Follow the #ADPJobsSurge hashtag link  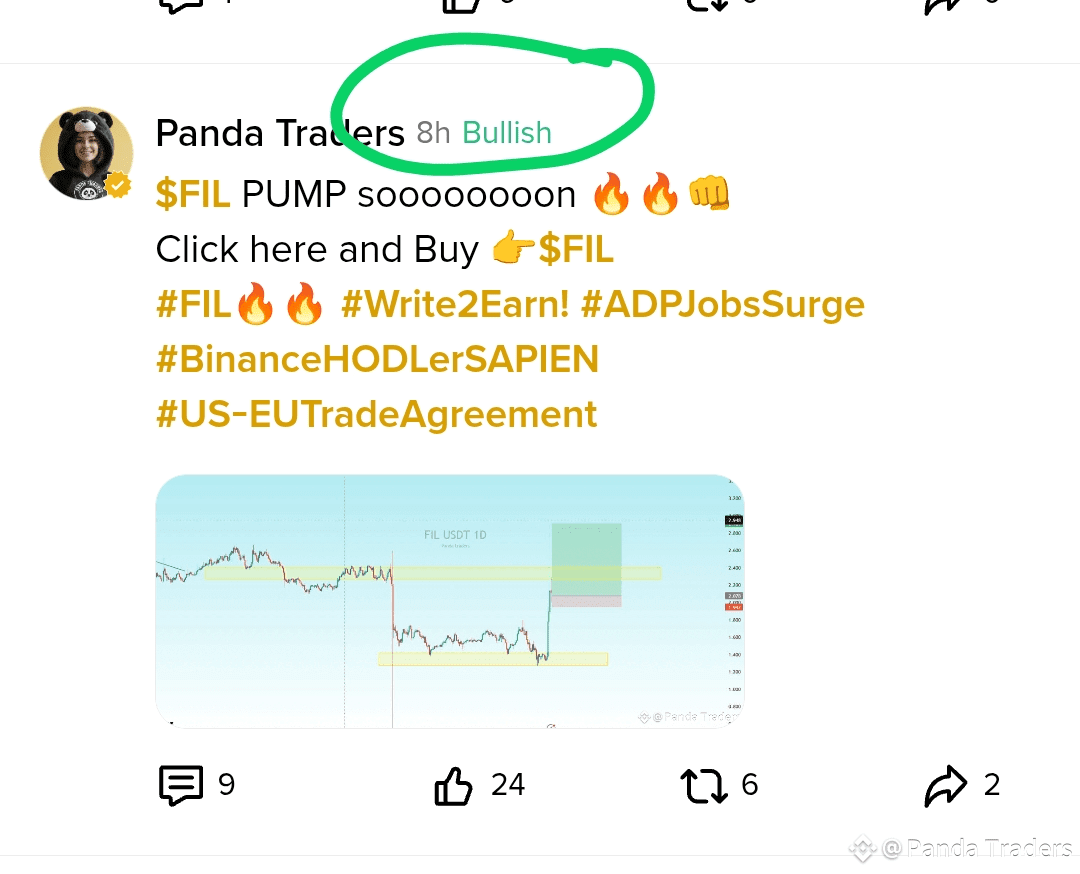(x=722, y=304)
